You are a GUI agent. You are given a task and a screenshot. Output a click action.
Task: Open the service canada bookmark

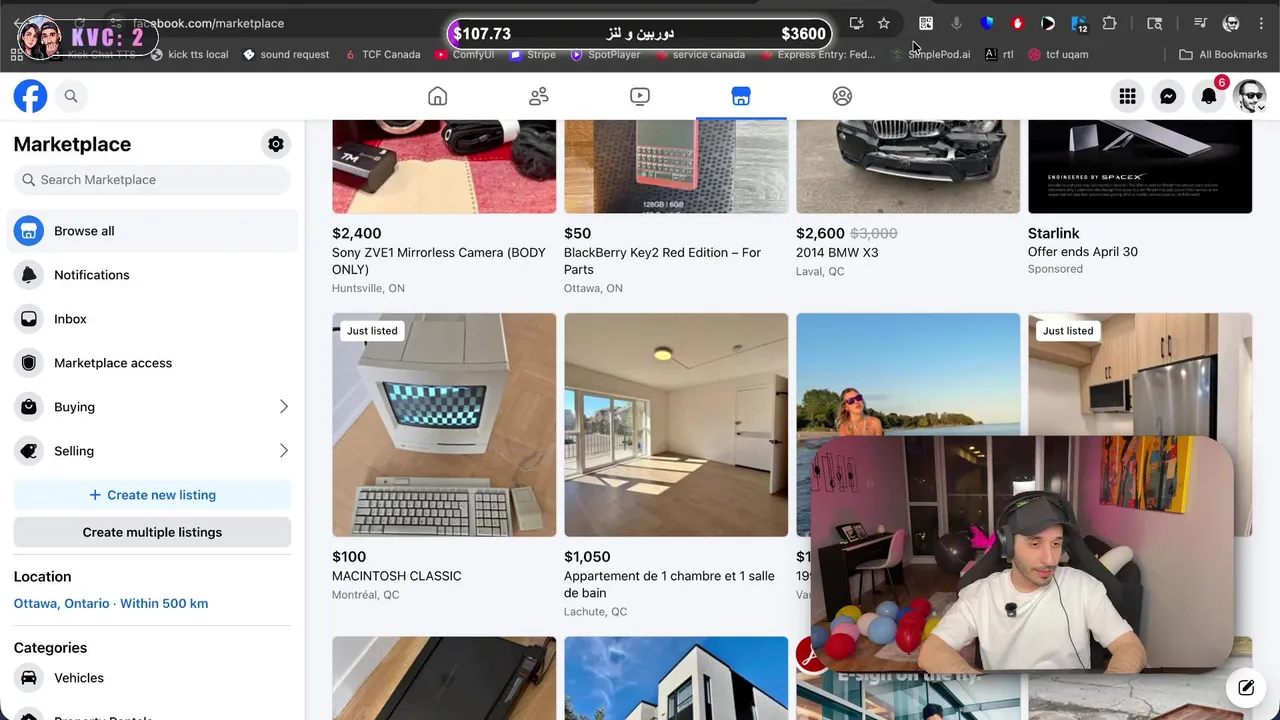[x=699, y=55]
